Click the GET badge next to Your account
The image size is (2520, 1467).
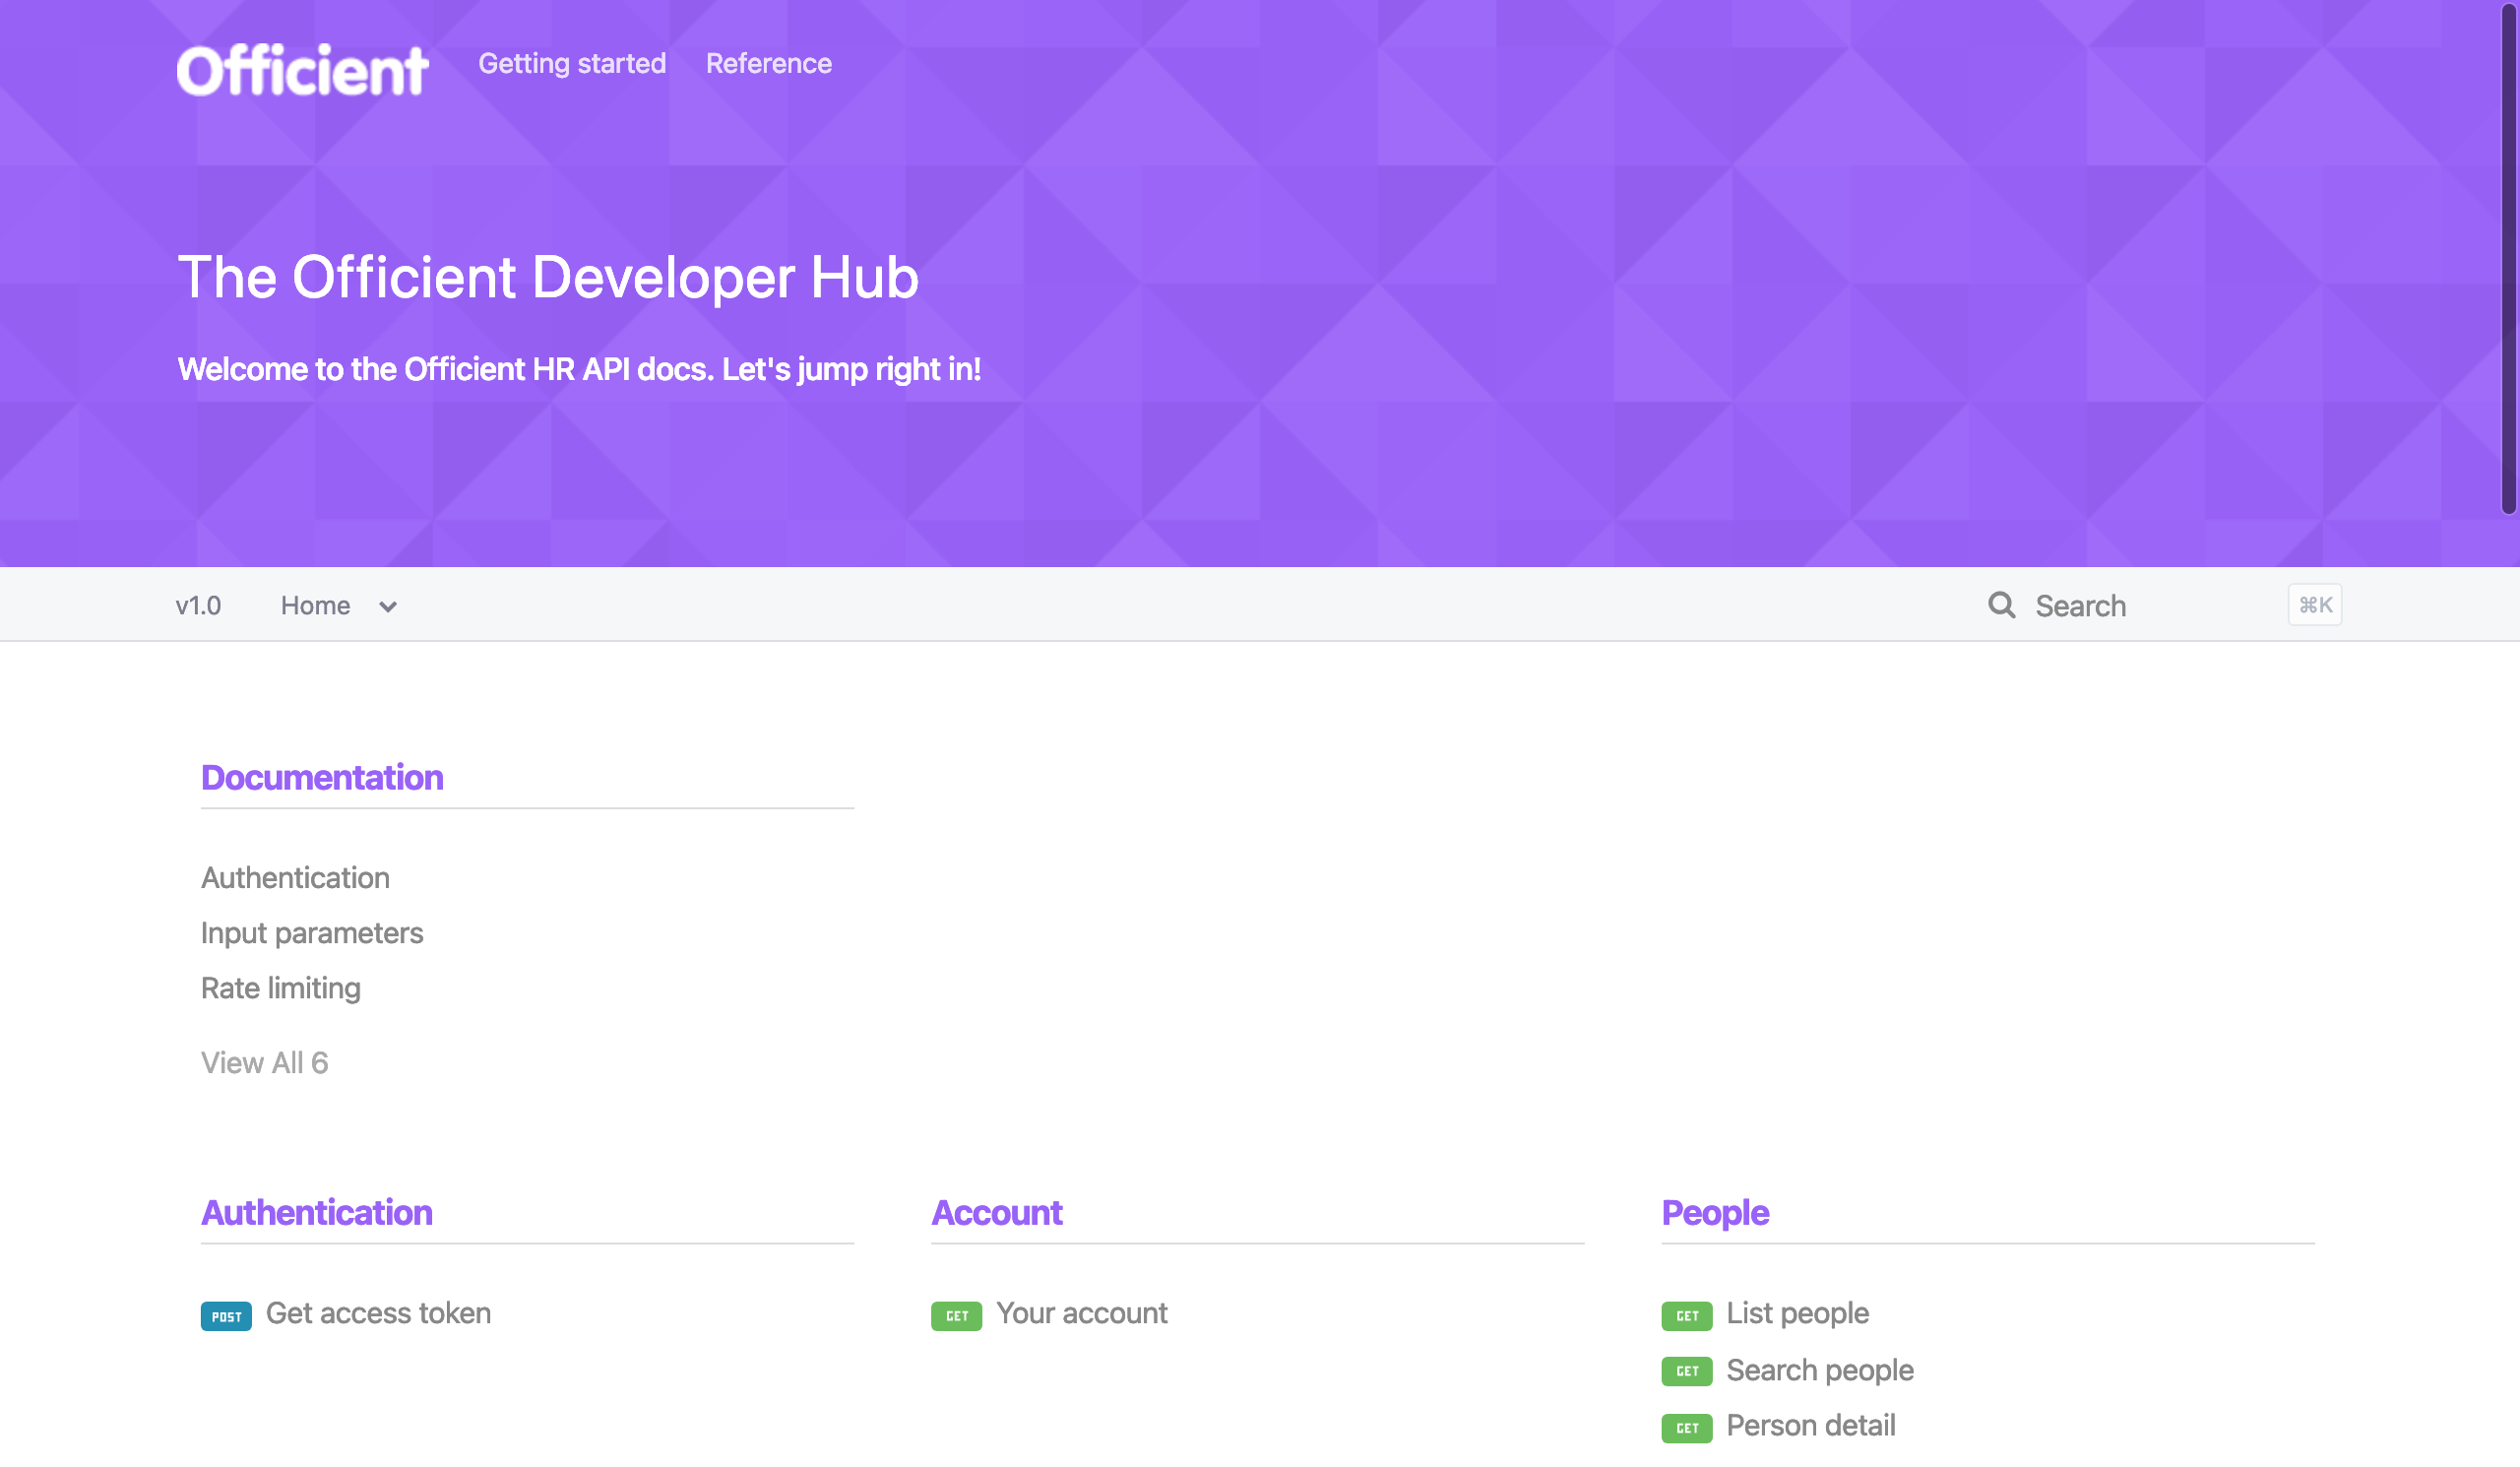click(956, 1316)
